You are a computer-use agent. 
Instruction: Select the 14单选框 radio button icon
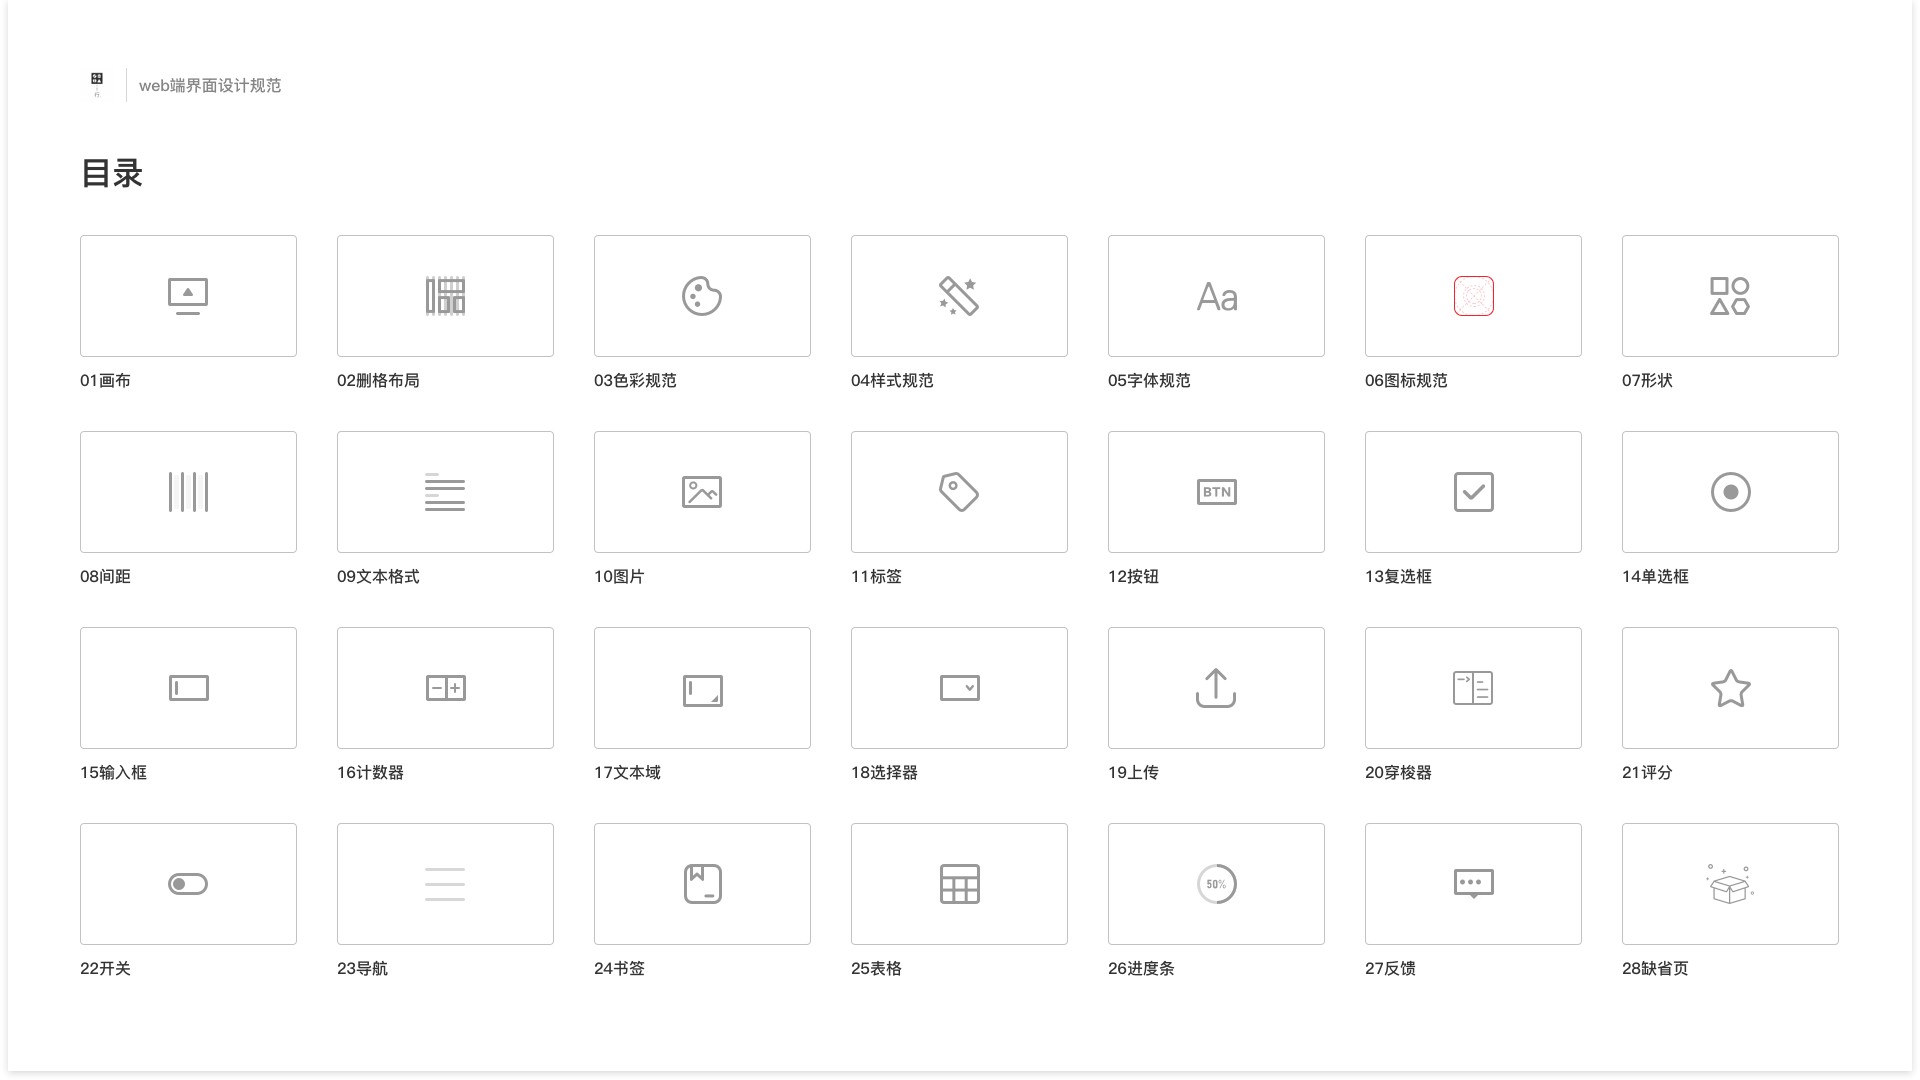[1730, 492]
